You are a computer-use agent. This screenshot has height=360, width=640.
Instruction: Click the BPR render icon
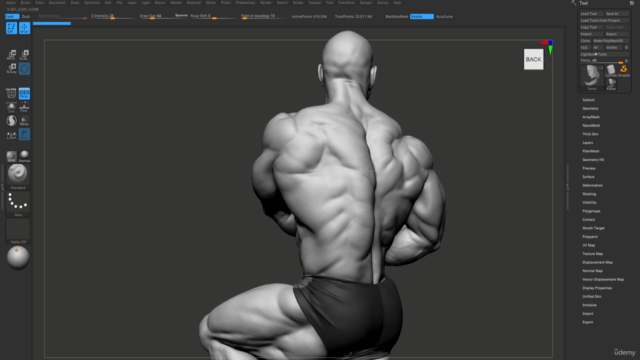coord(11,156)
